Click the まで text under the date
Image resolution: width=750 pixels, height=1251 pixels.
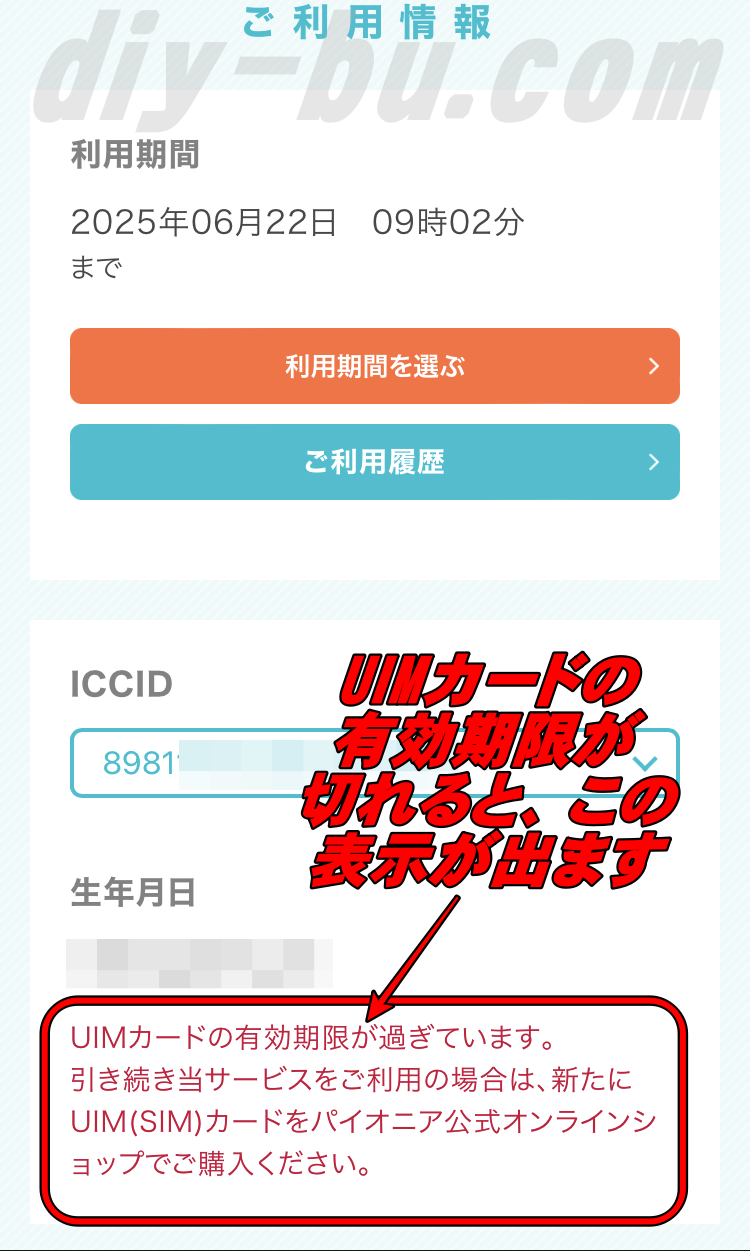coord(96,268)
